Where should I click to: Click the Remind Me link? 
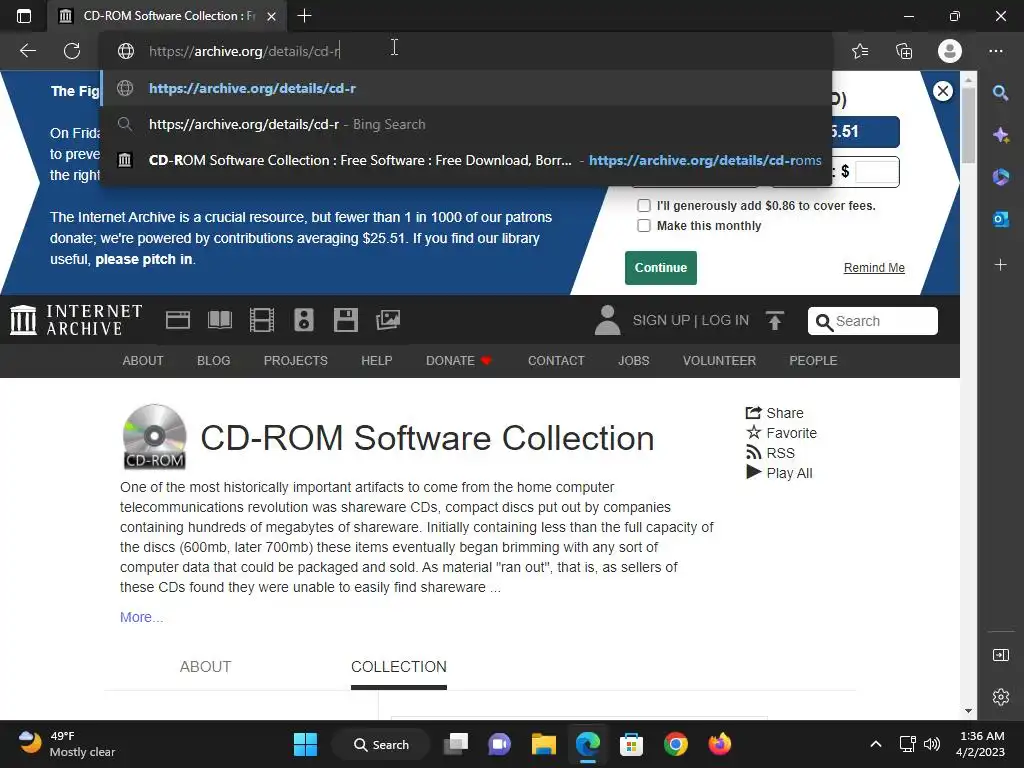pos(874,268)
